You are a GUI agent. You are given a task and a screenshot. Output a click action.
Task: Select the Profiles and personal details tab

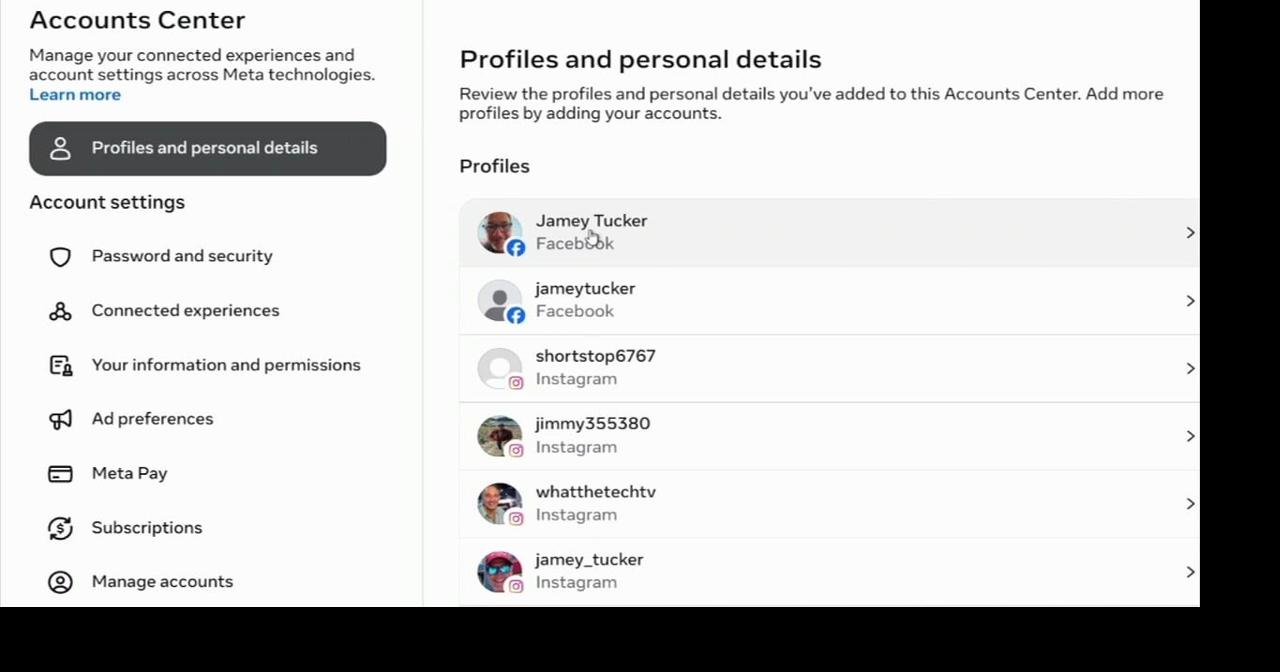point(208,149)
